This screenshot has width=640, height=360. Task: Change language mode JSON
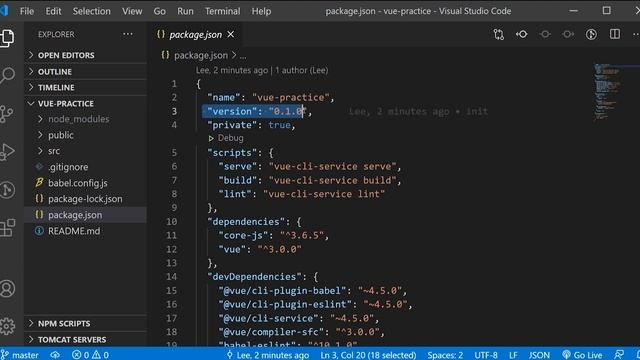[x=539, y=355]
